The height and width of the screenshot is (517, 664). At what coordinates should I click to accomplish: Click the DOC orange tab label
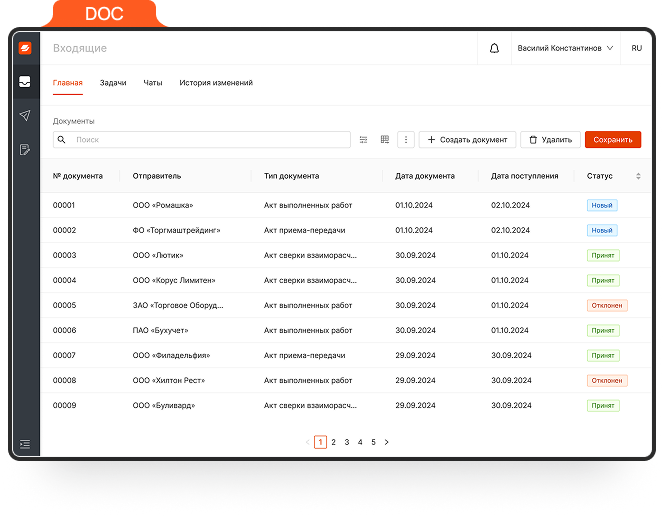pyautogui.click(x=104, y=14)
